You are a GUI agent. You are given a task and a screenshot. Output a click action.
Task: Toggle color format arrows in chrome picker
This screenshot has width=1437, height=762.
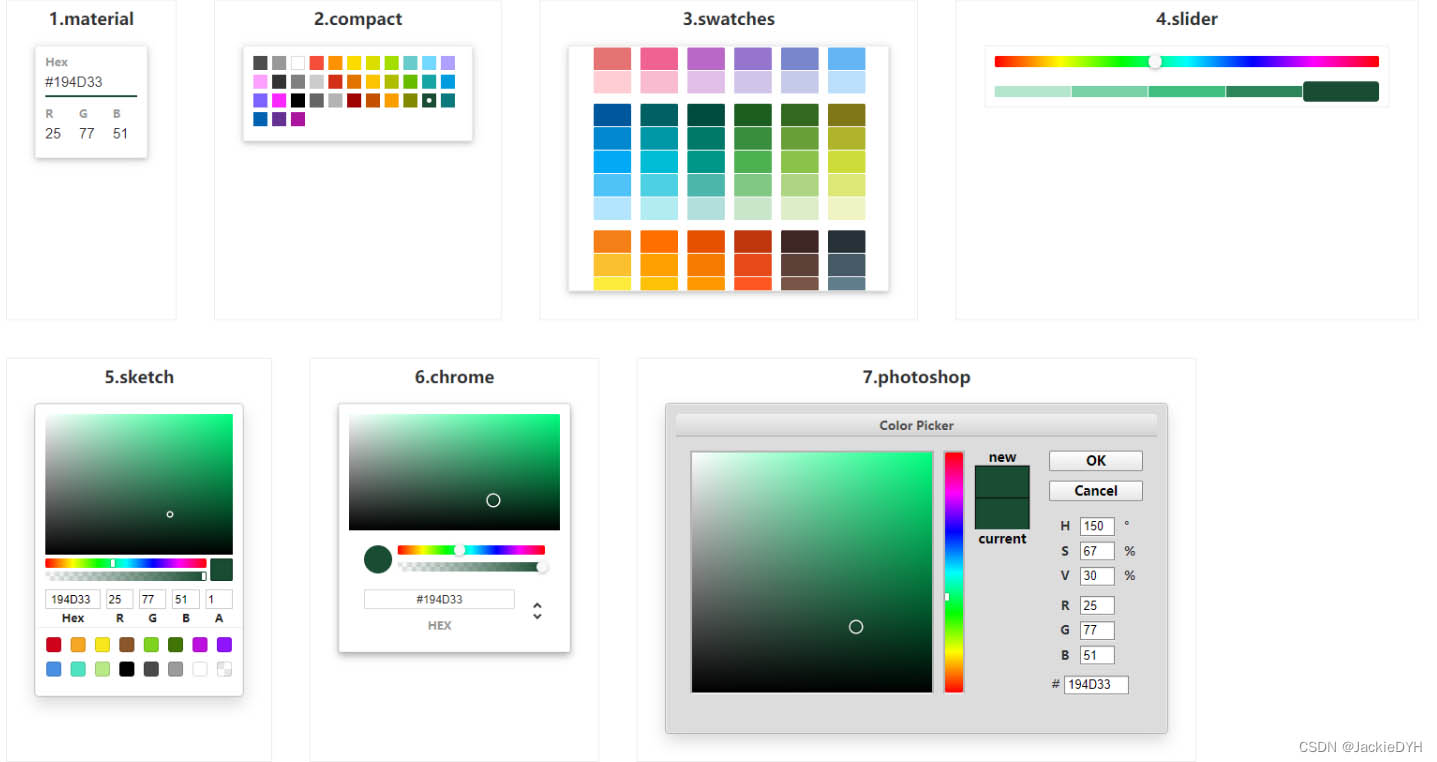[x=537, y=610]
